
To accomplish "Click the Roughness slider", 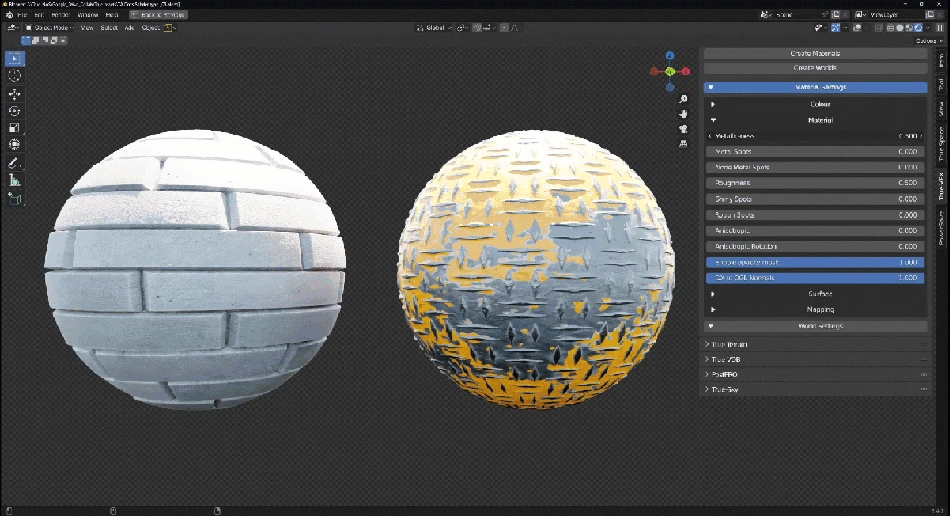I will pyautogui.click(x=815, y=183).
